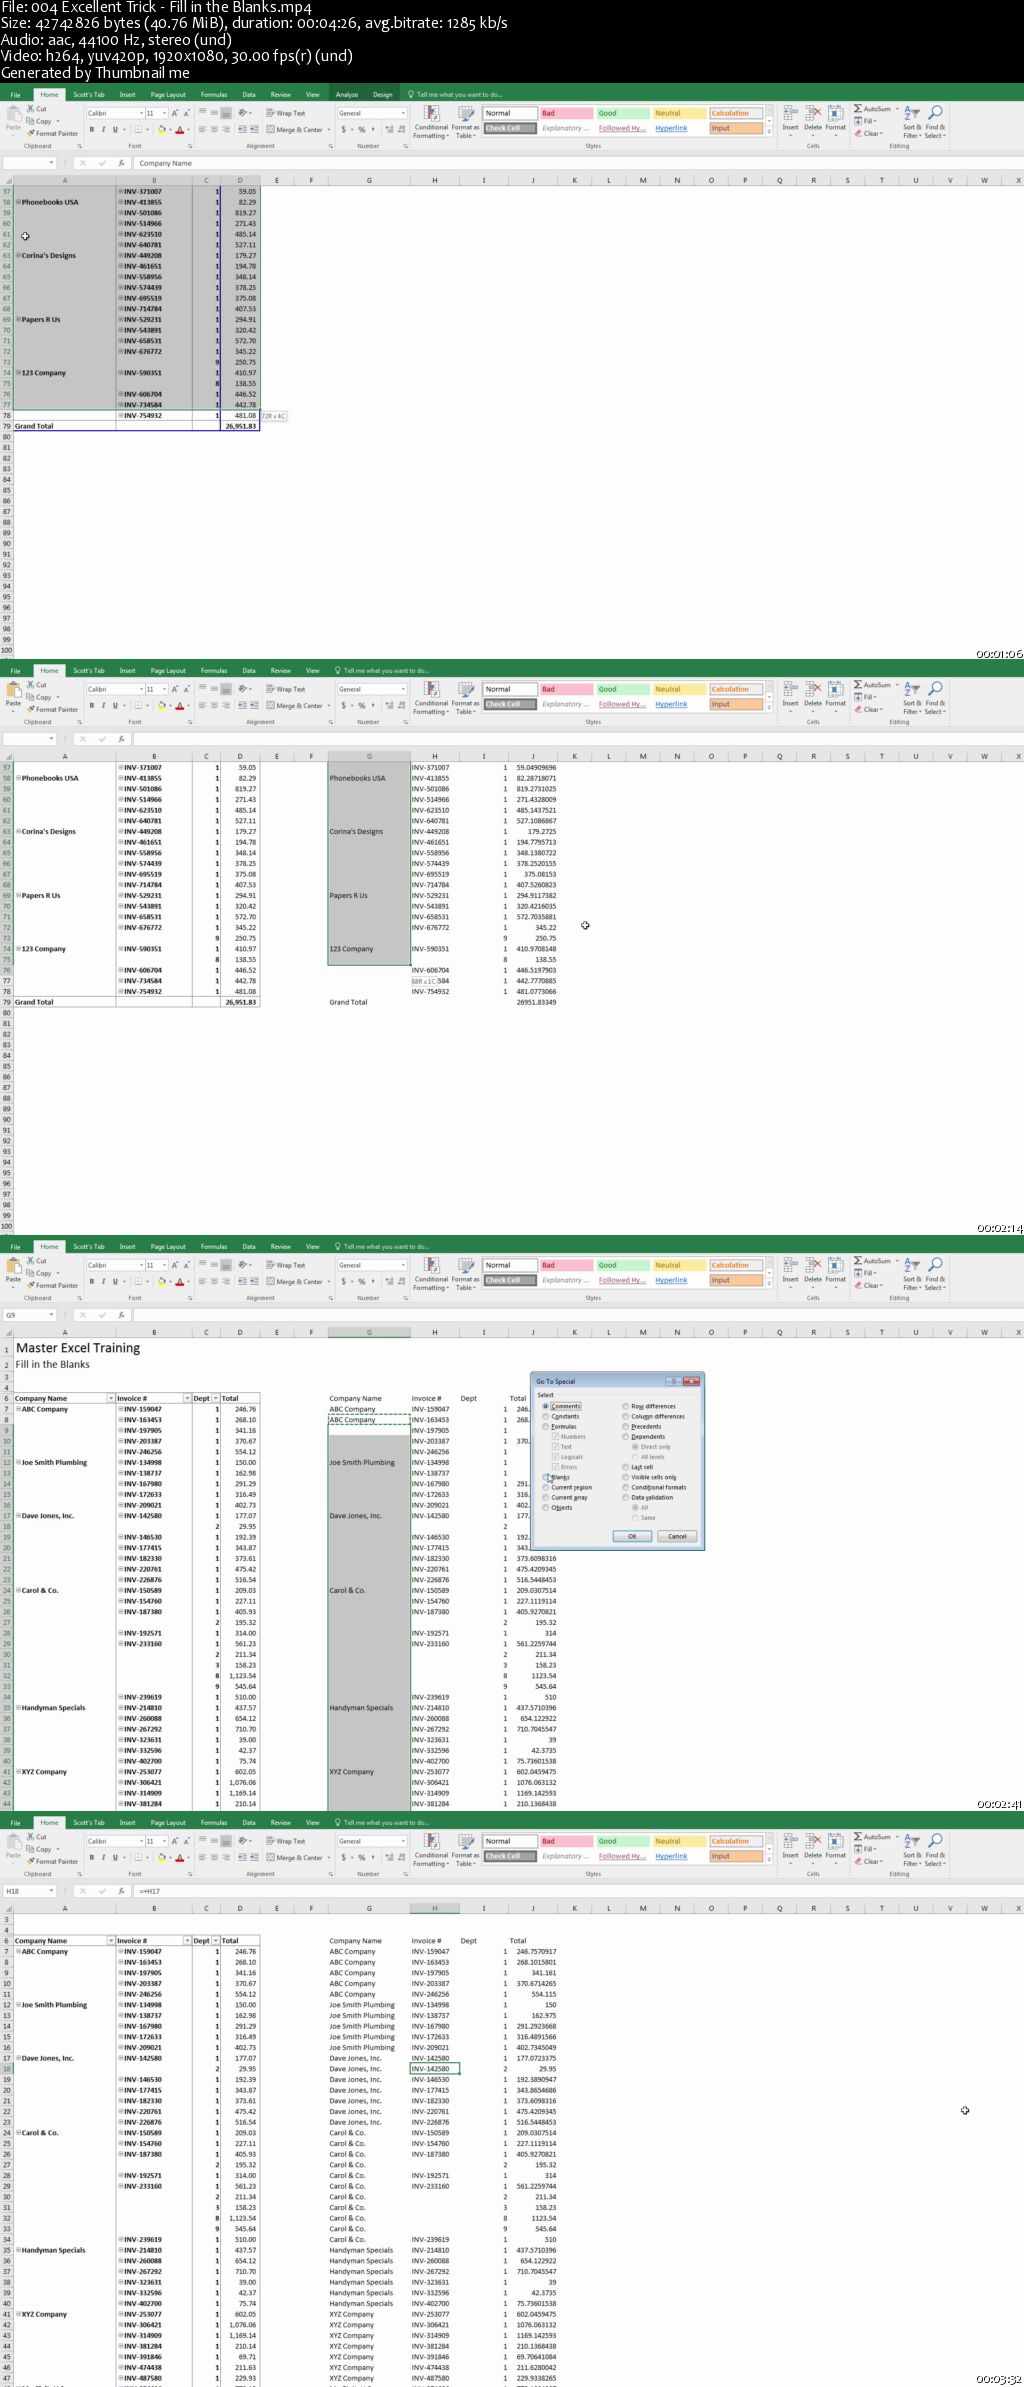Open font name Calibri dropdown in 00:01:06 frame

(141, 113)
